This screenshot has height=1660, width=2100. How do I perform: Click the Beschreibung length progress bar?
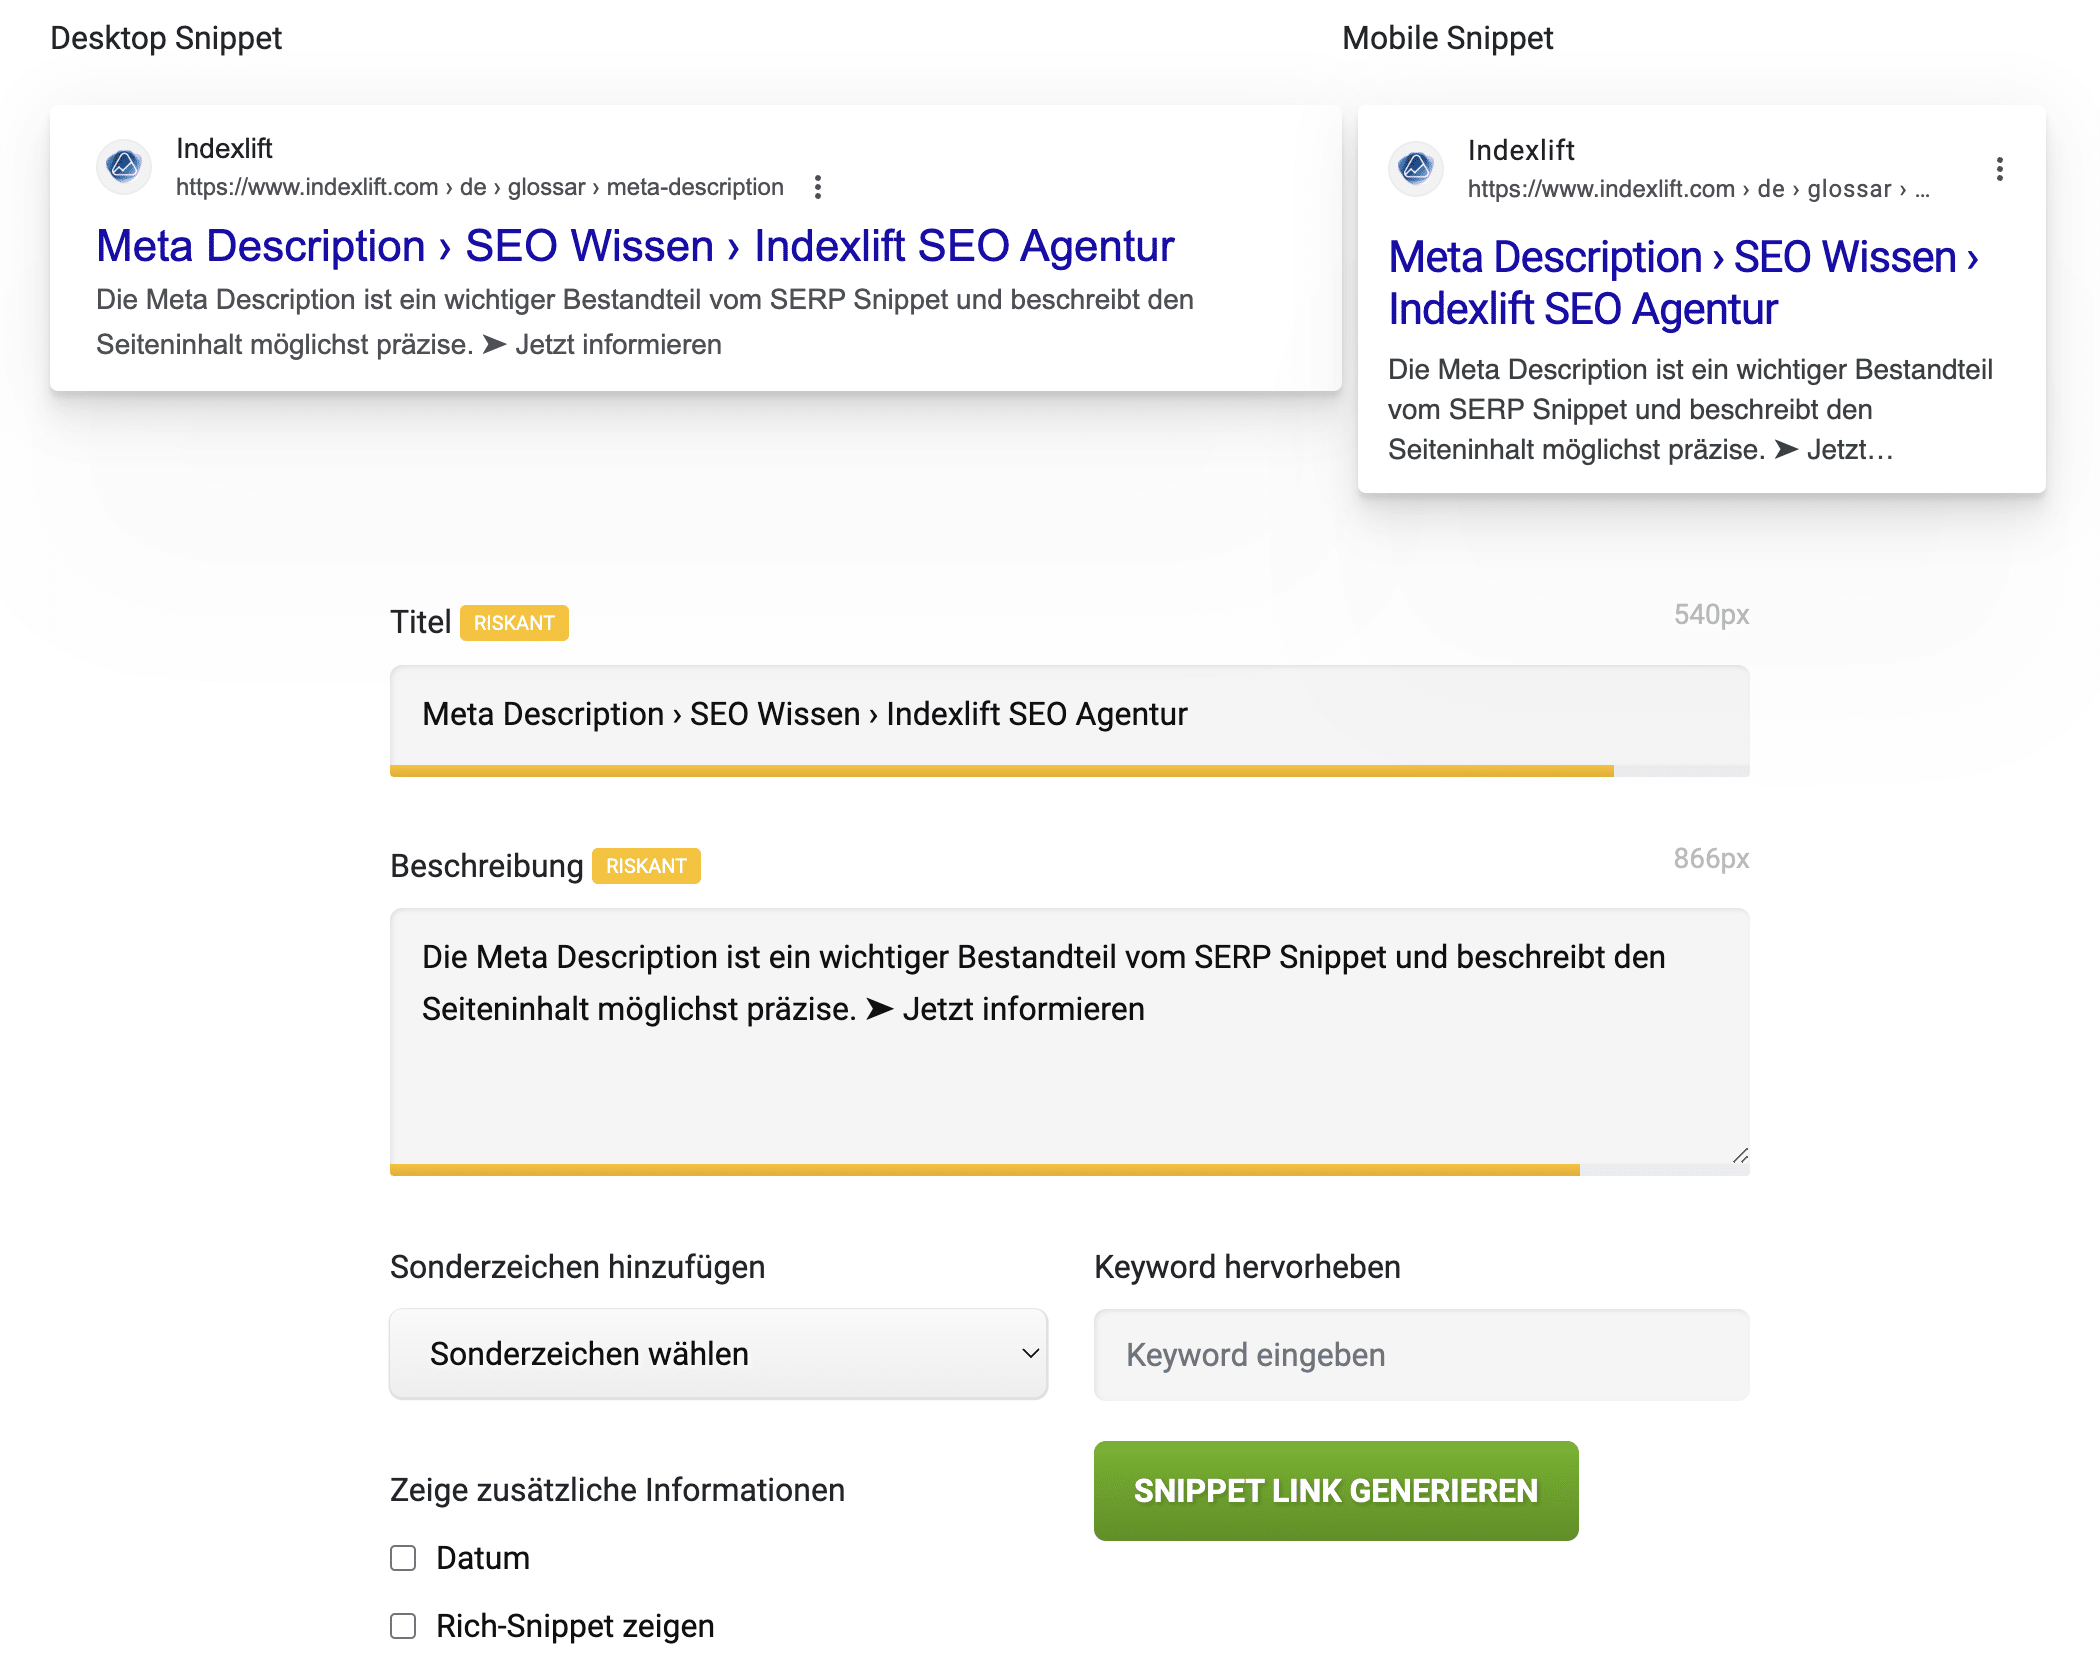pos(1070,1170)
